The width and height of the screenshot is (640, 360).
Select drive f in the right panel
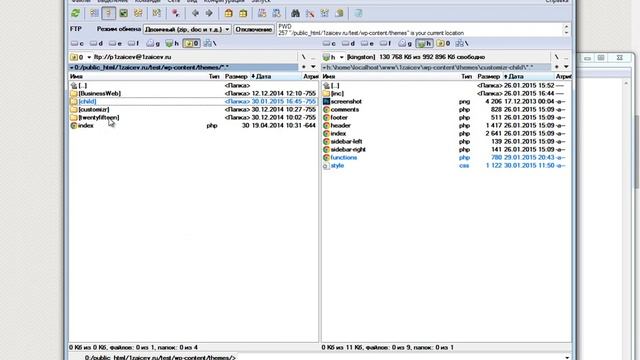385,43
